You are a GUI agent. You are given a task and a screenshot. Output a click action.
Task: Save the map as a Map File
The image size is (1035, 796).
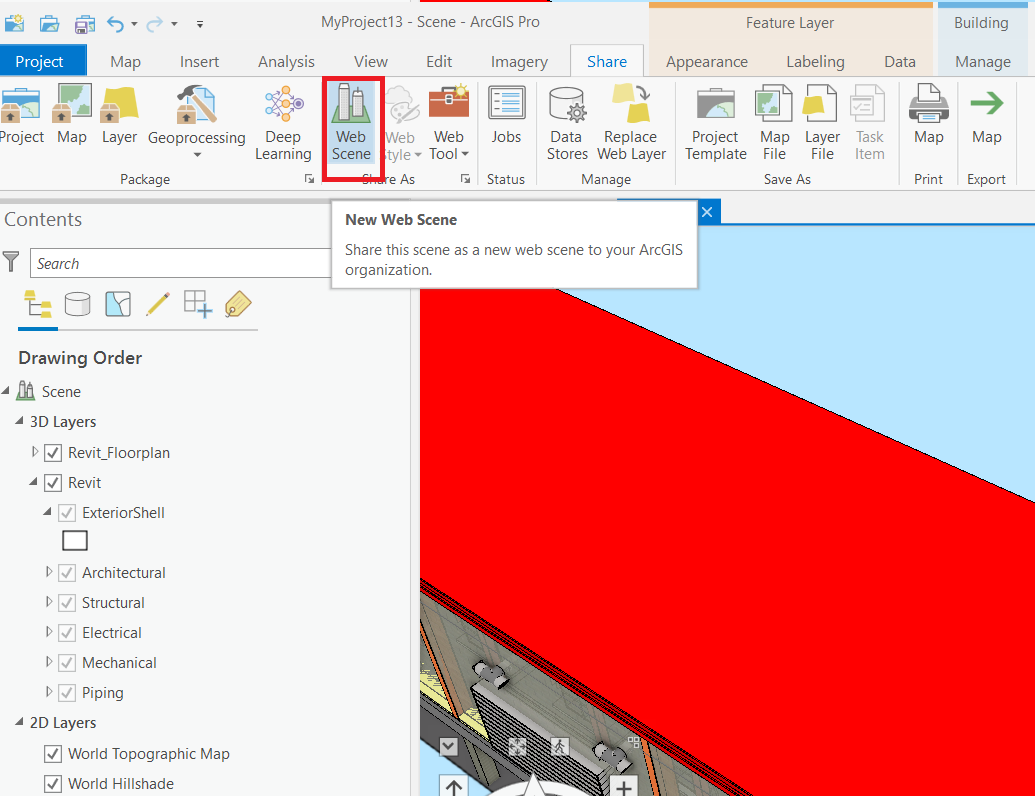point(772,120)
